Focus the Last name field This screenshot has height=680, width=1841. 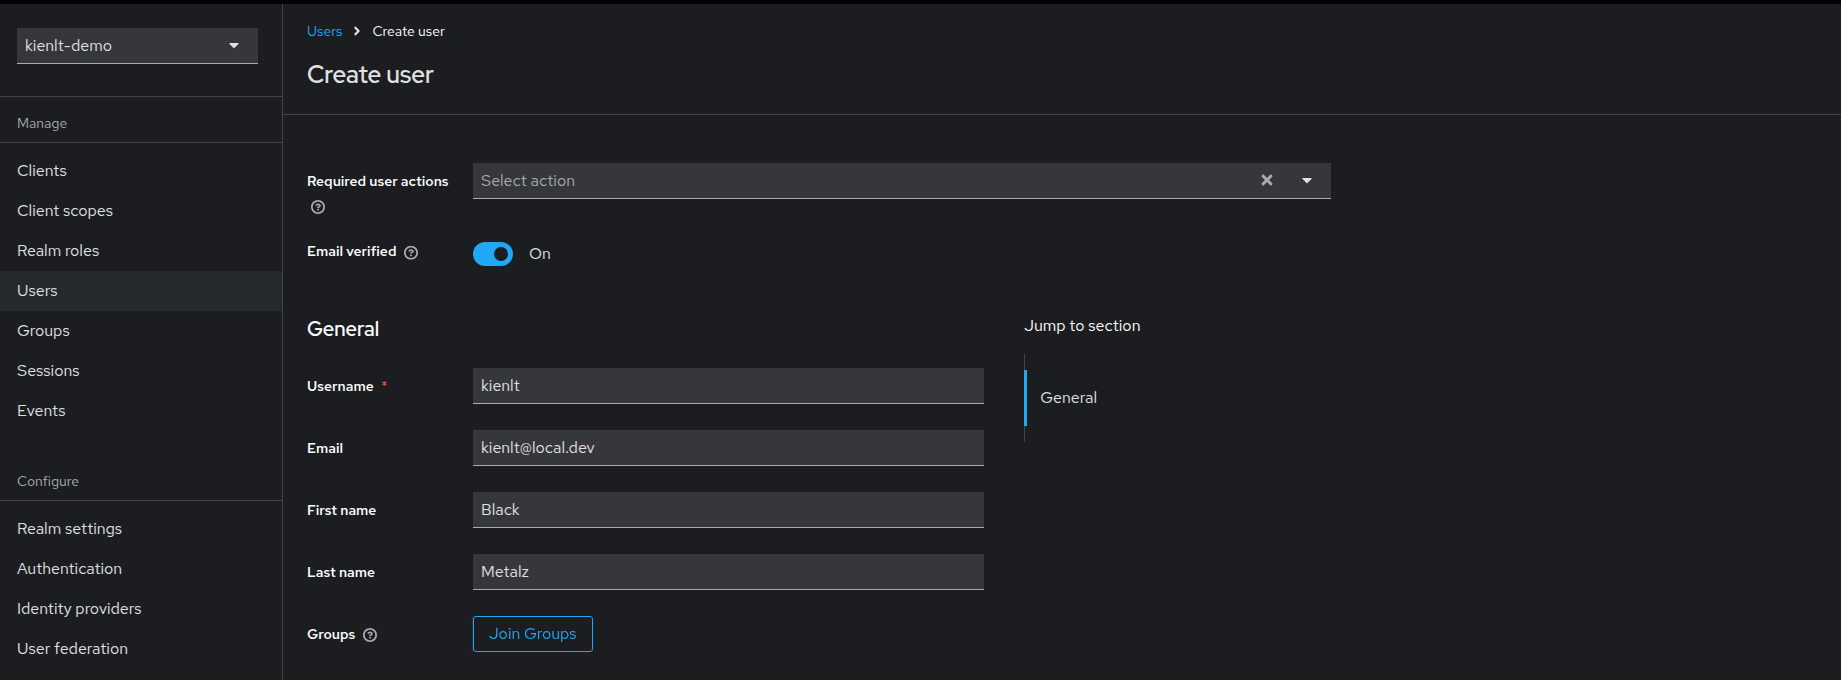(728, 572)
